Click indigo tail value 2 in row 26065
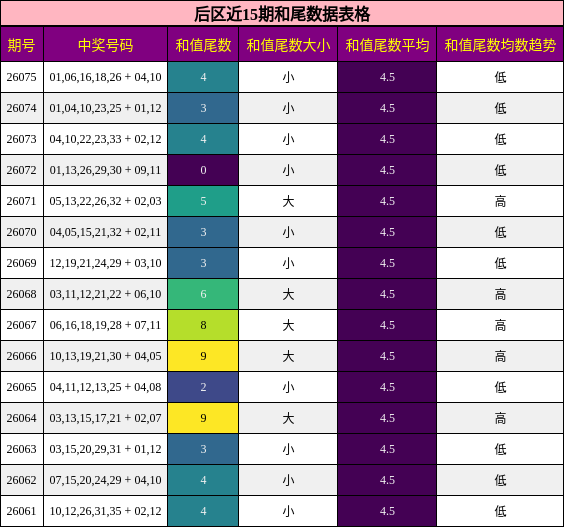564x527 pixels. [x=203, y=387]
